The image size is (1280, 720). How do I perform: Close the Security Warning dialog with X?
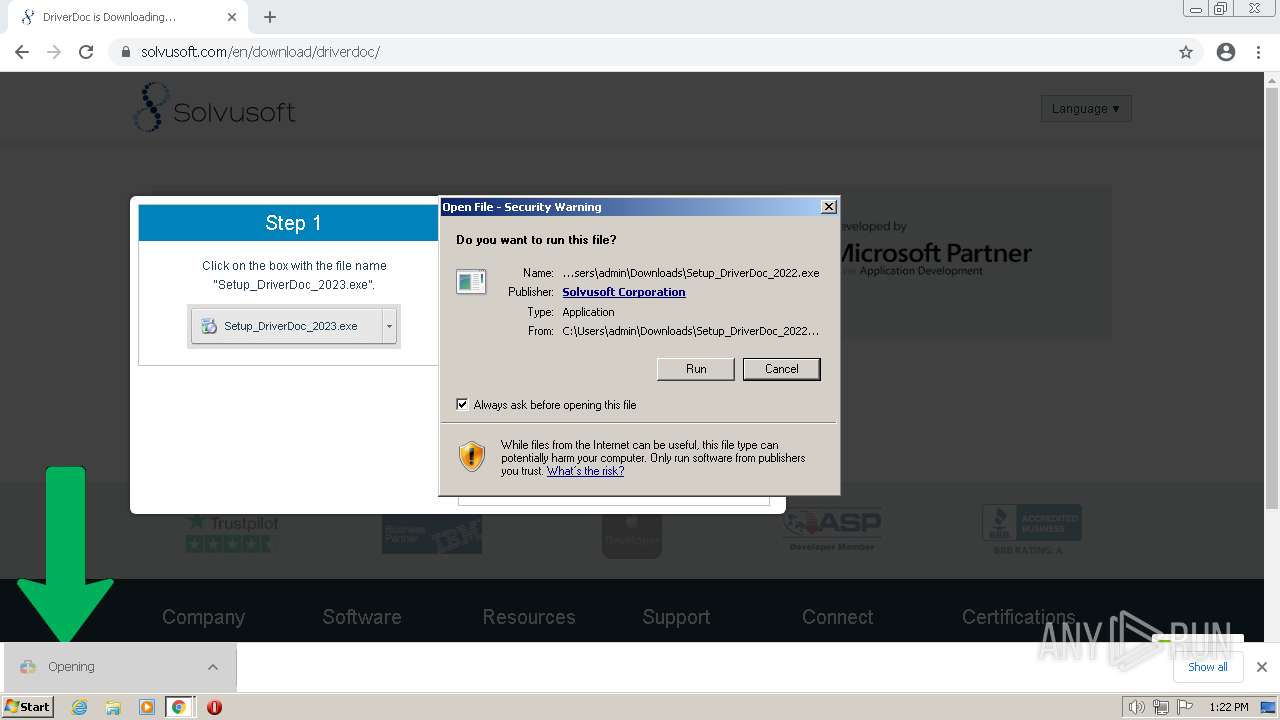point(828,206)
